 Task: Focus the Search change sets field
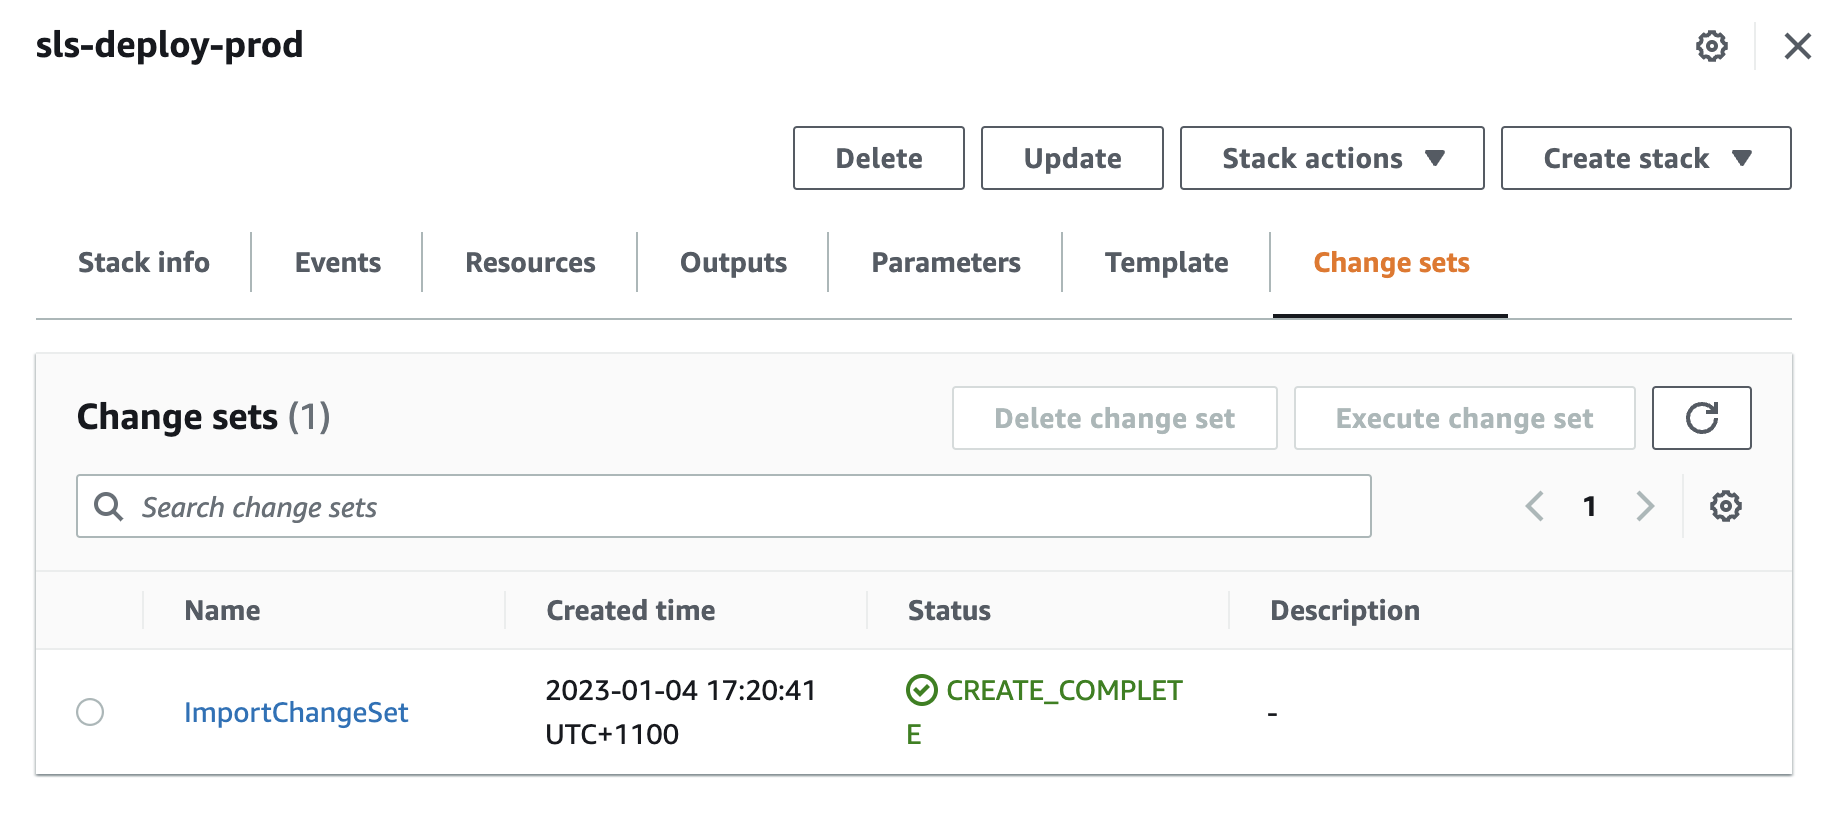tap(724, 506)
